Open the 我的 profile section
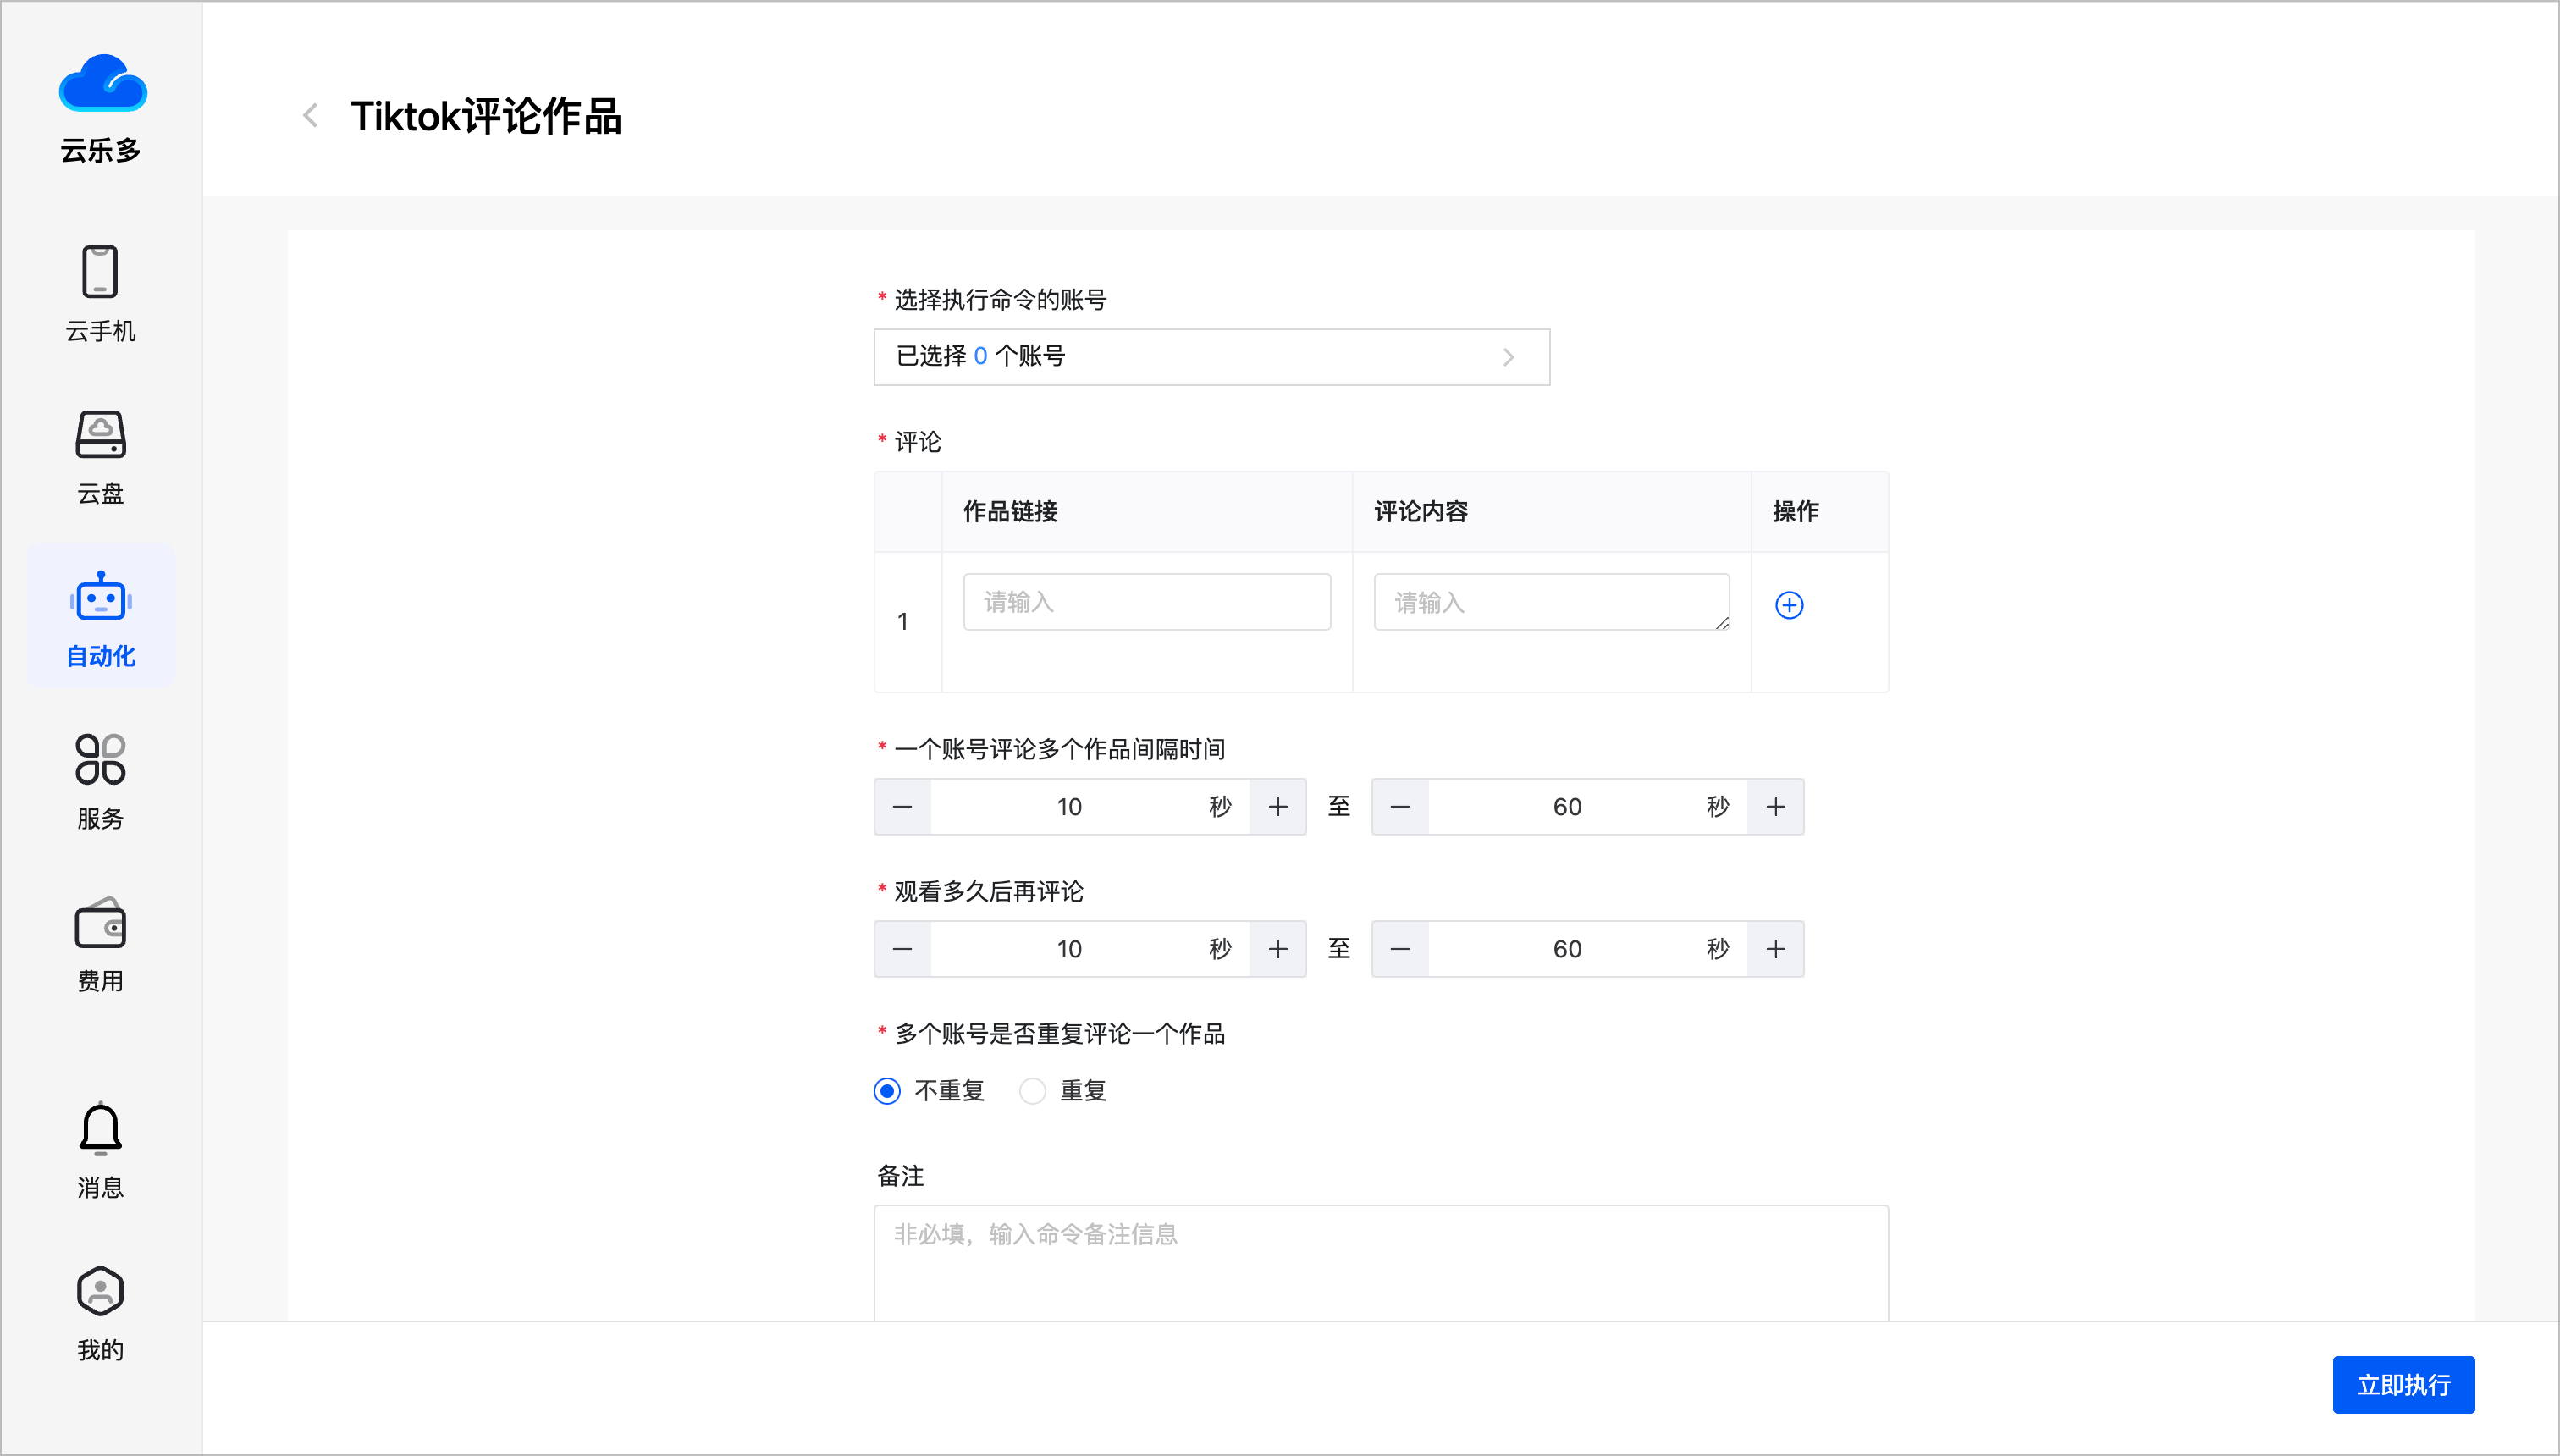Image resolution: width=2560 pixels, height=1456 pixels. 100,1314
